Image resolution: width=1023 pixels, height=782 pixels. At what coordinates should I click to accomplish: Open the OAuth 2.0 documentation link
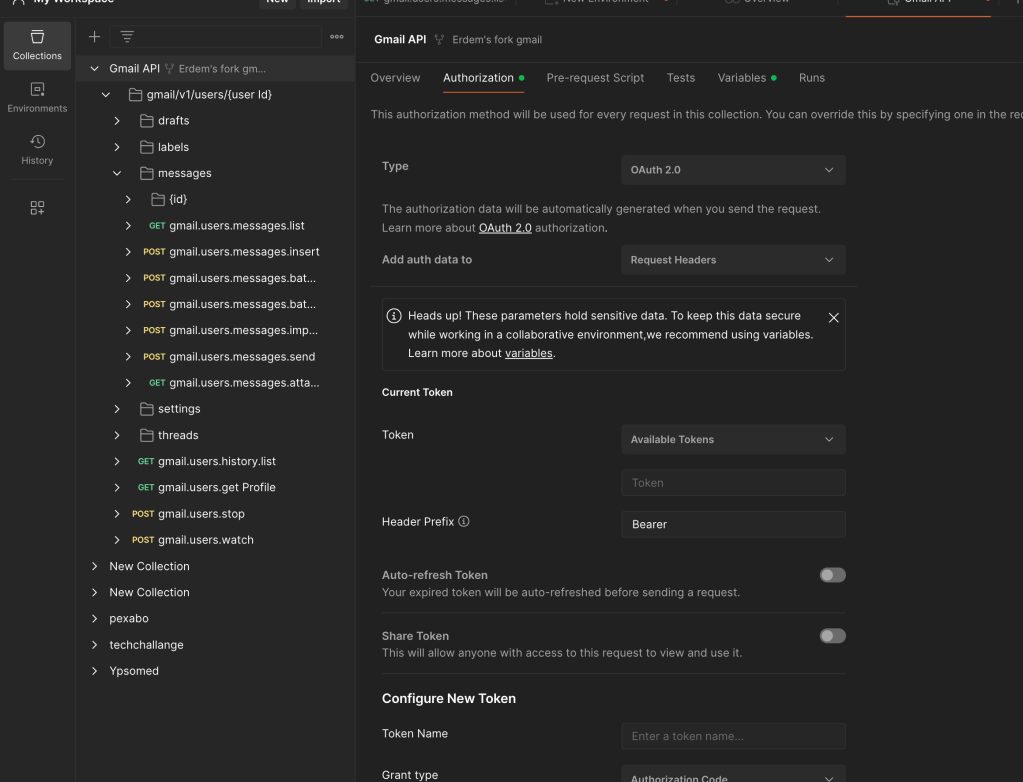(x=505, y=228)
